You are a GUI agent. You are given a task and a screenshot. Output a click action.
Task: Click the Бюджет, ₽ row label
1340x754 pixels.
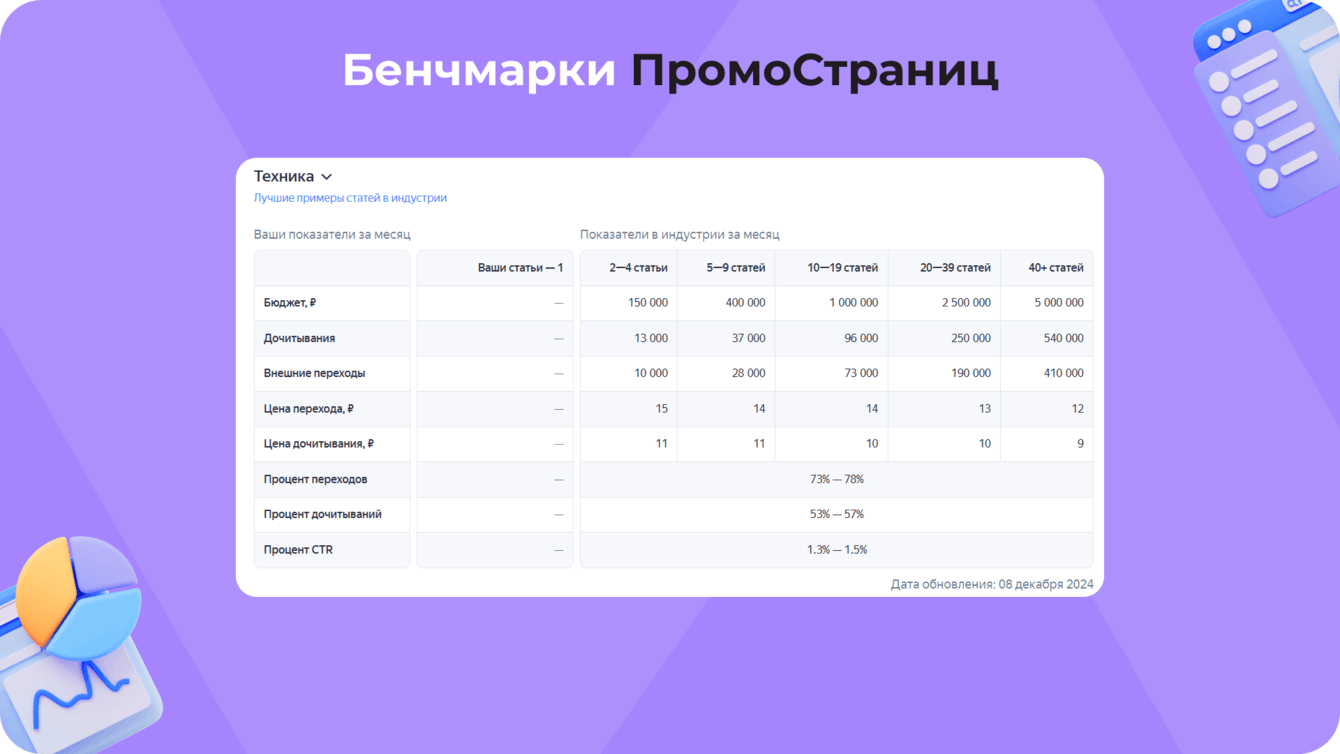point(290,303)
